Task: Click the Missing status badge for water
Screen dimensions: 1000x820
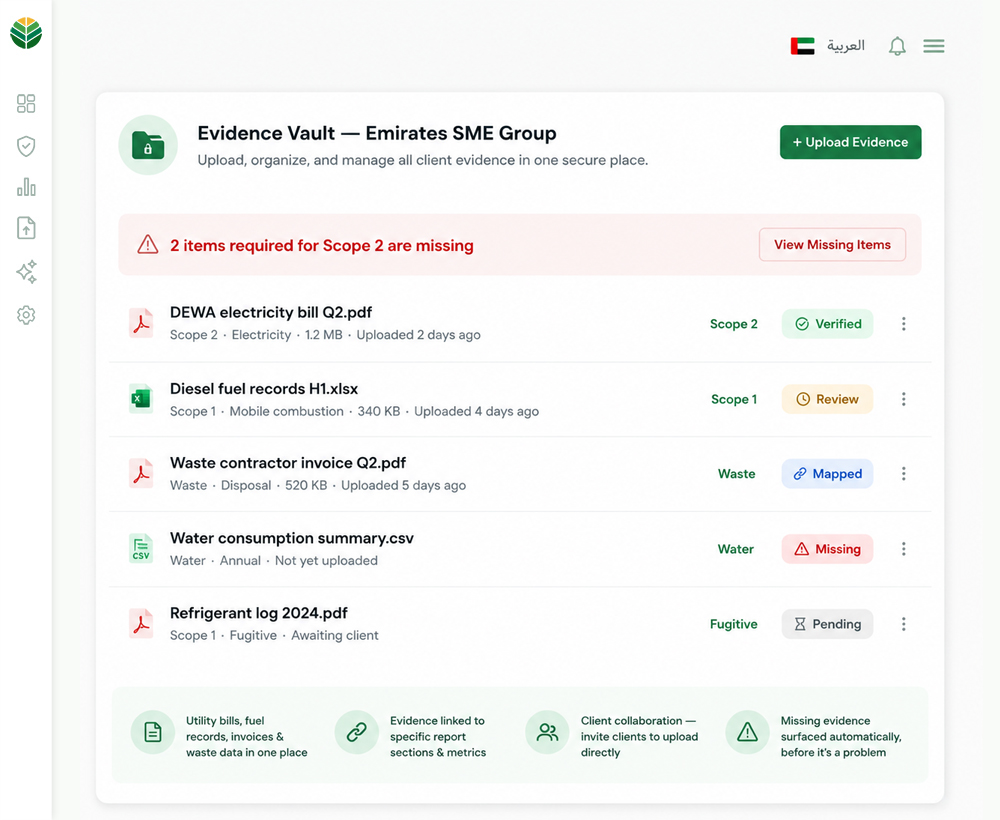Action: tap(827, 549)
